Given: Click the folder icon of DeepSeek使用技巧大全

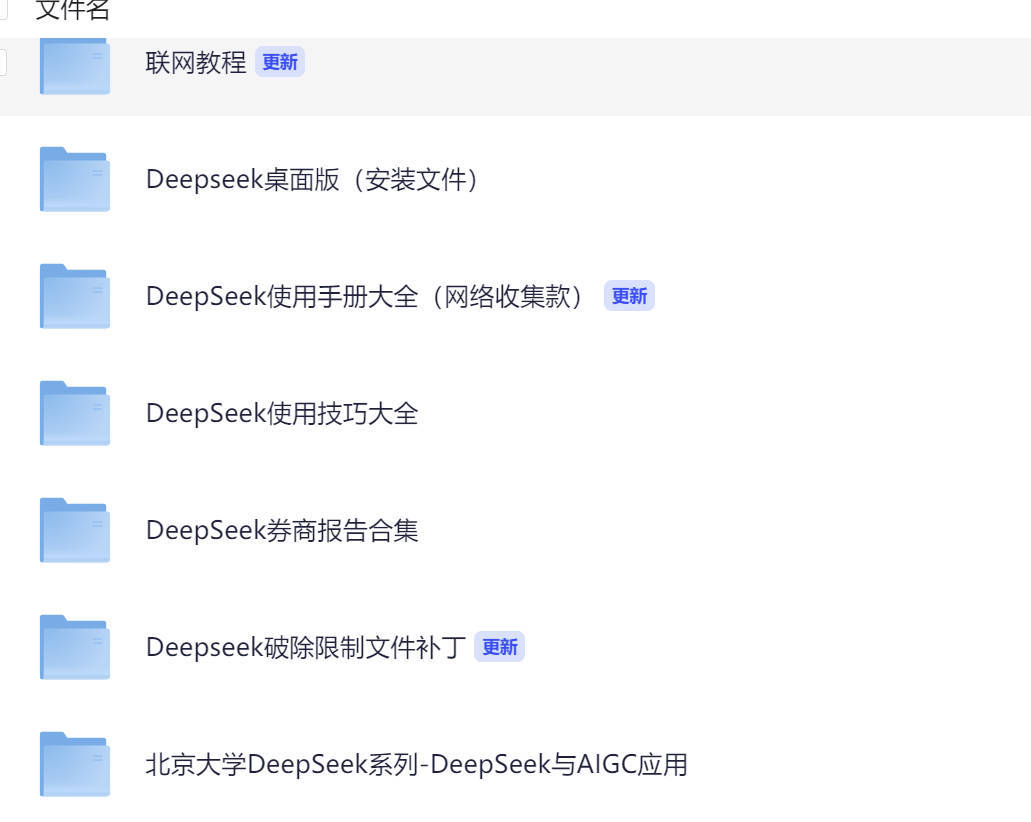Looking at the screenshot, I should pos(74,413).
